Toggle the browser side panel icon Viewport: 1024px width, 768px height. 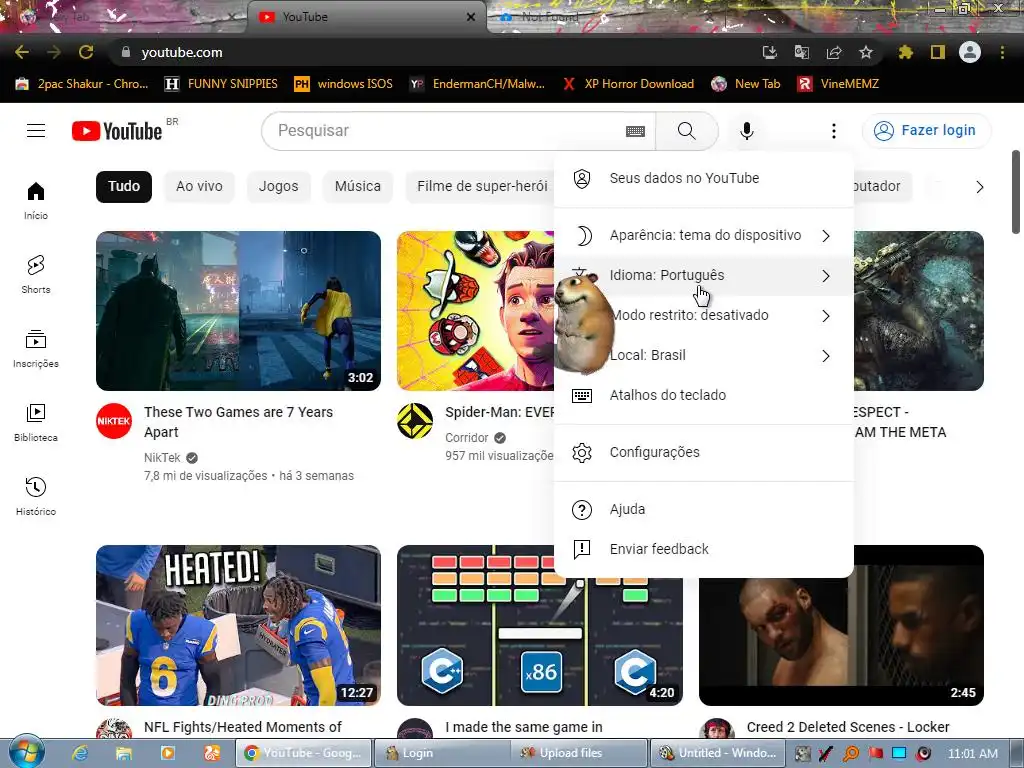[938, 52]
